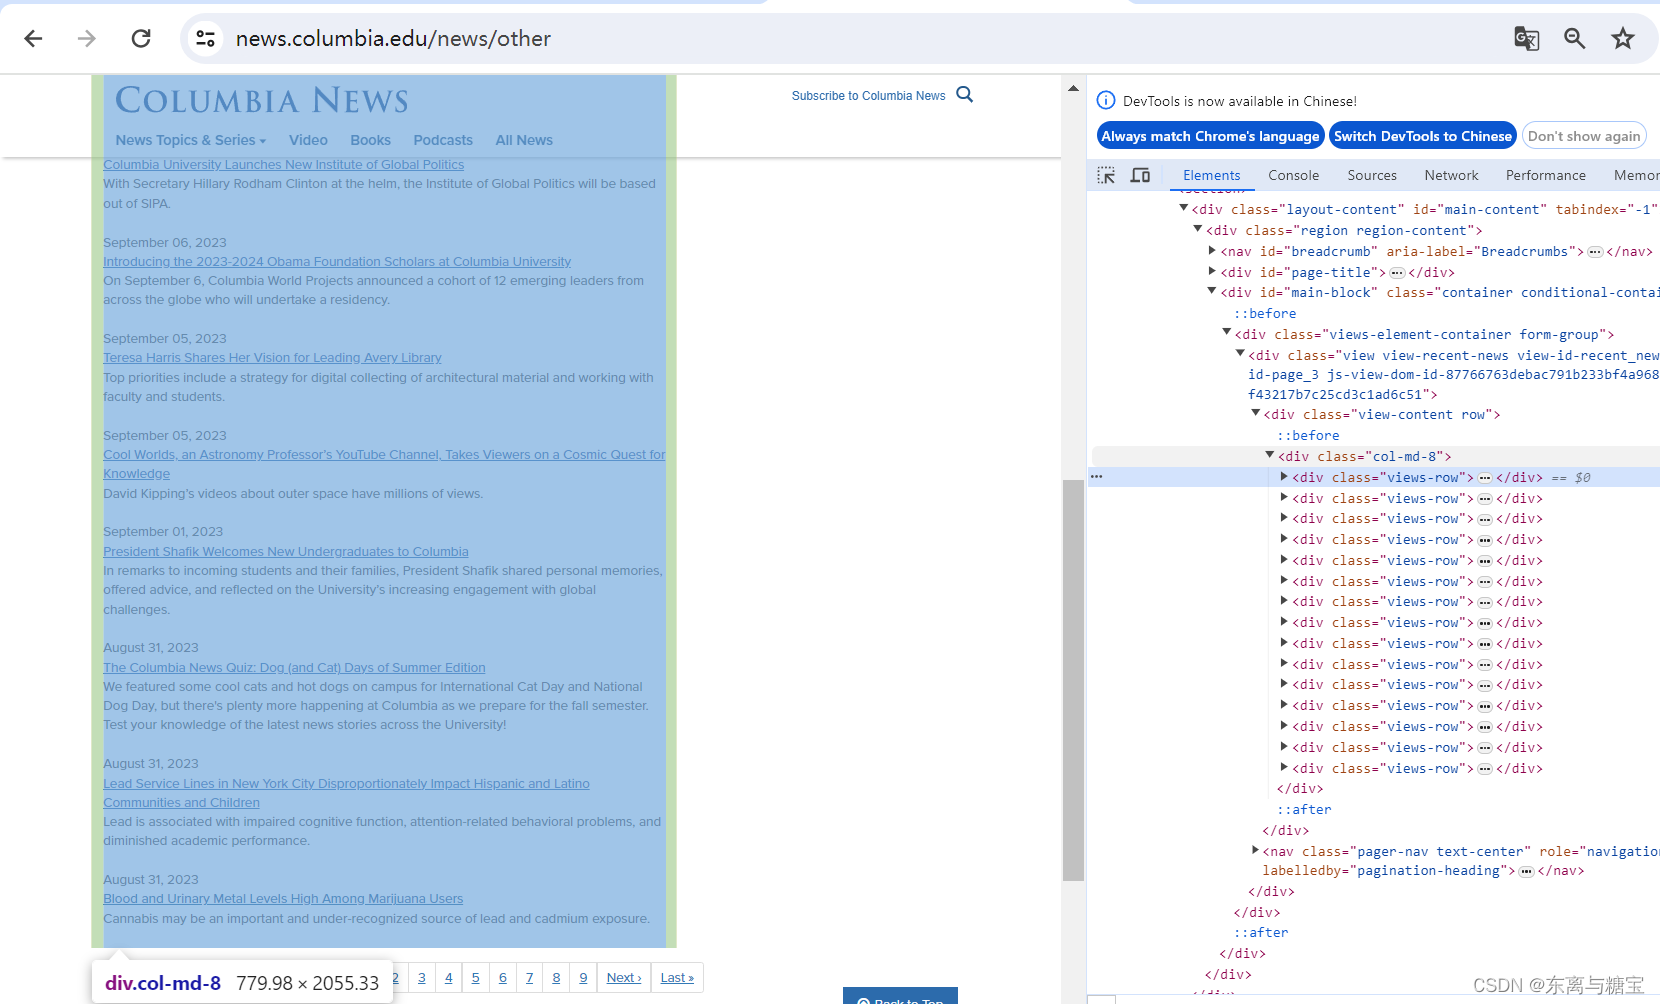Image resolution: width=1660 pixels, height=1004 pixels.
Task: Go to pagination page 9
Action: [584, 978]
